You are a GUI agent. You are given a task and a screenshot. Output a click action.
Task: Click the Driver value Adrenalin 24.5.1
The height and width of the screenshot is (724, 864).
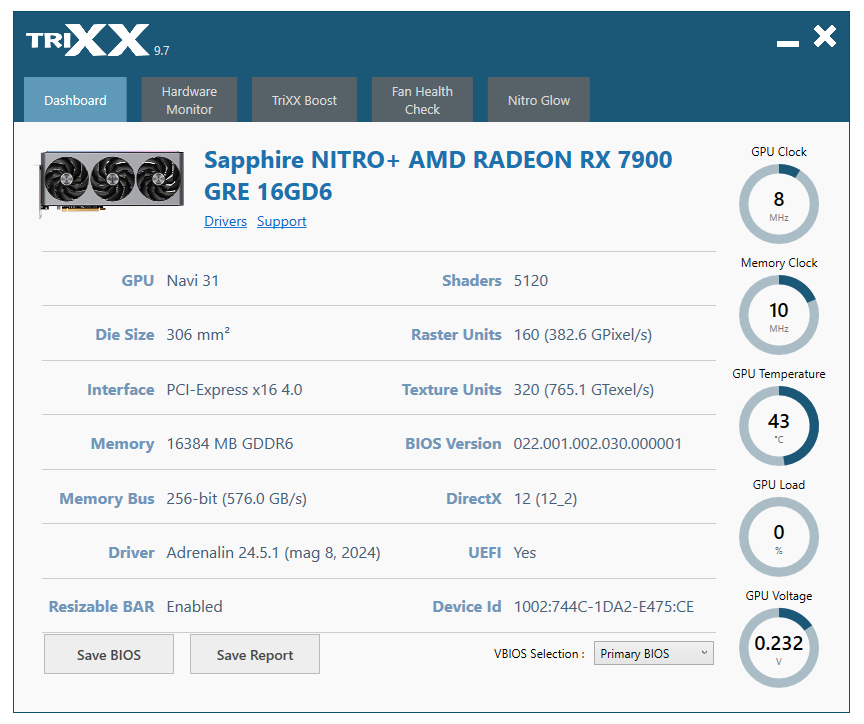[273, 553]
